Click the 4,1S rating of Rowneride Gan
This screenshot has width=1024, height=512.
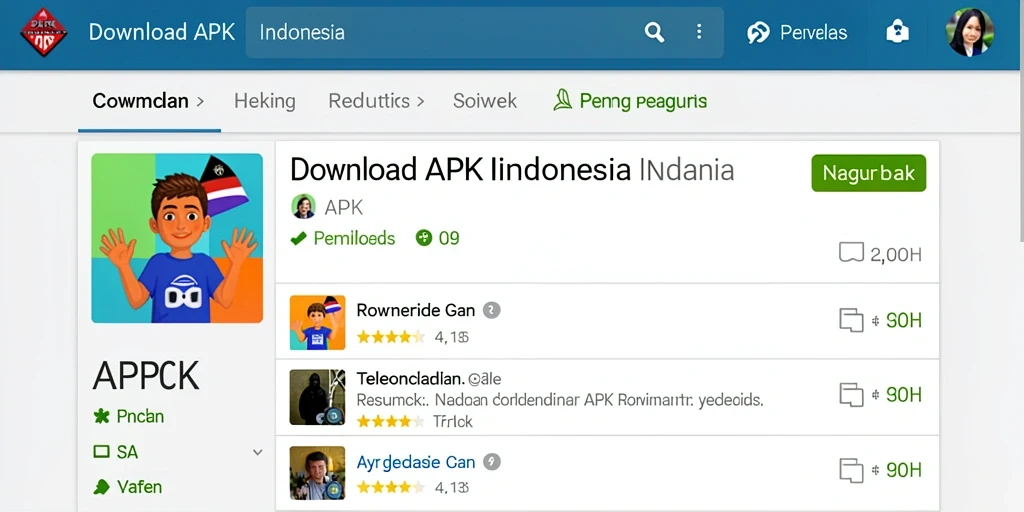point(451,338)
